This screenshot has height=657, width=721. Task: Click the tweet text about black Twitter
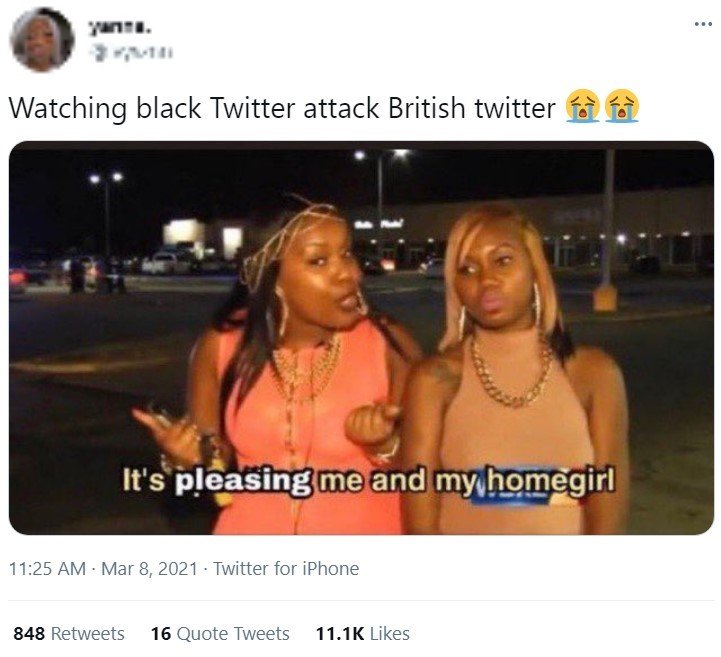point(282,108)
